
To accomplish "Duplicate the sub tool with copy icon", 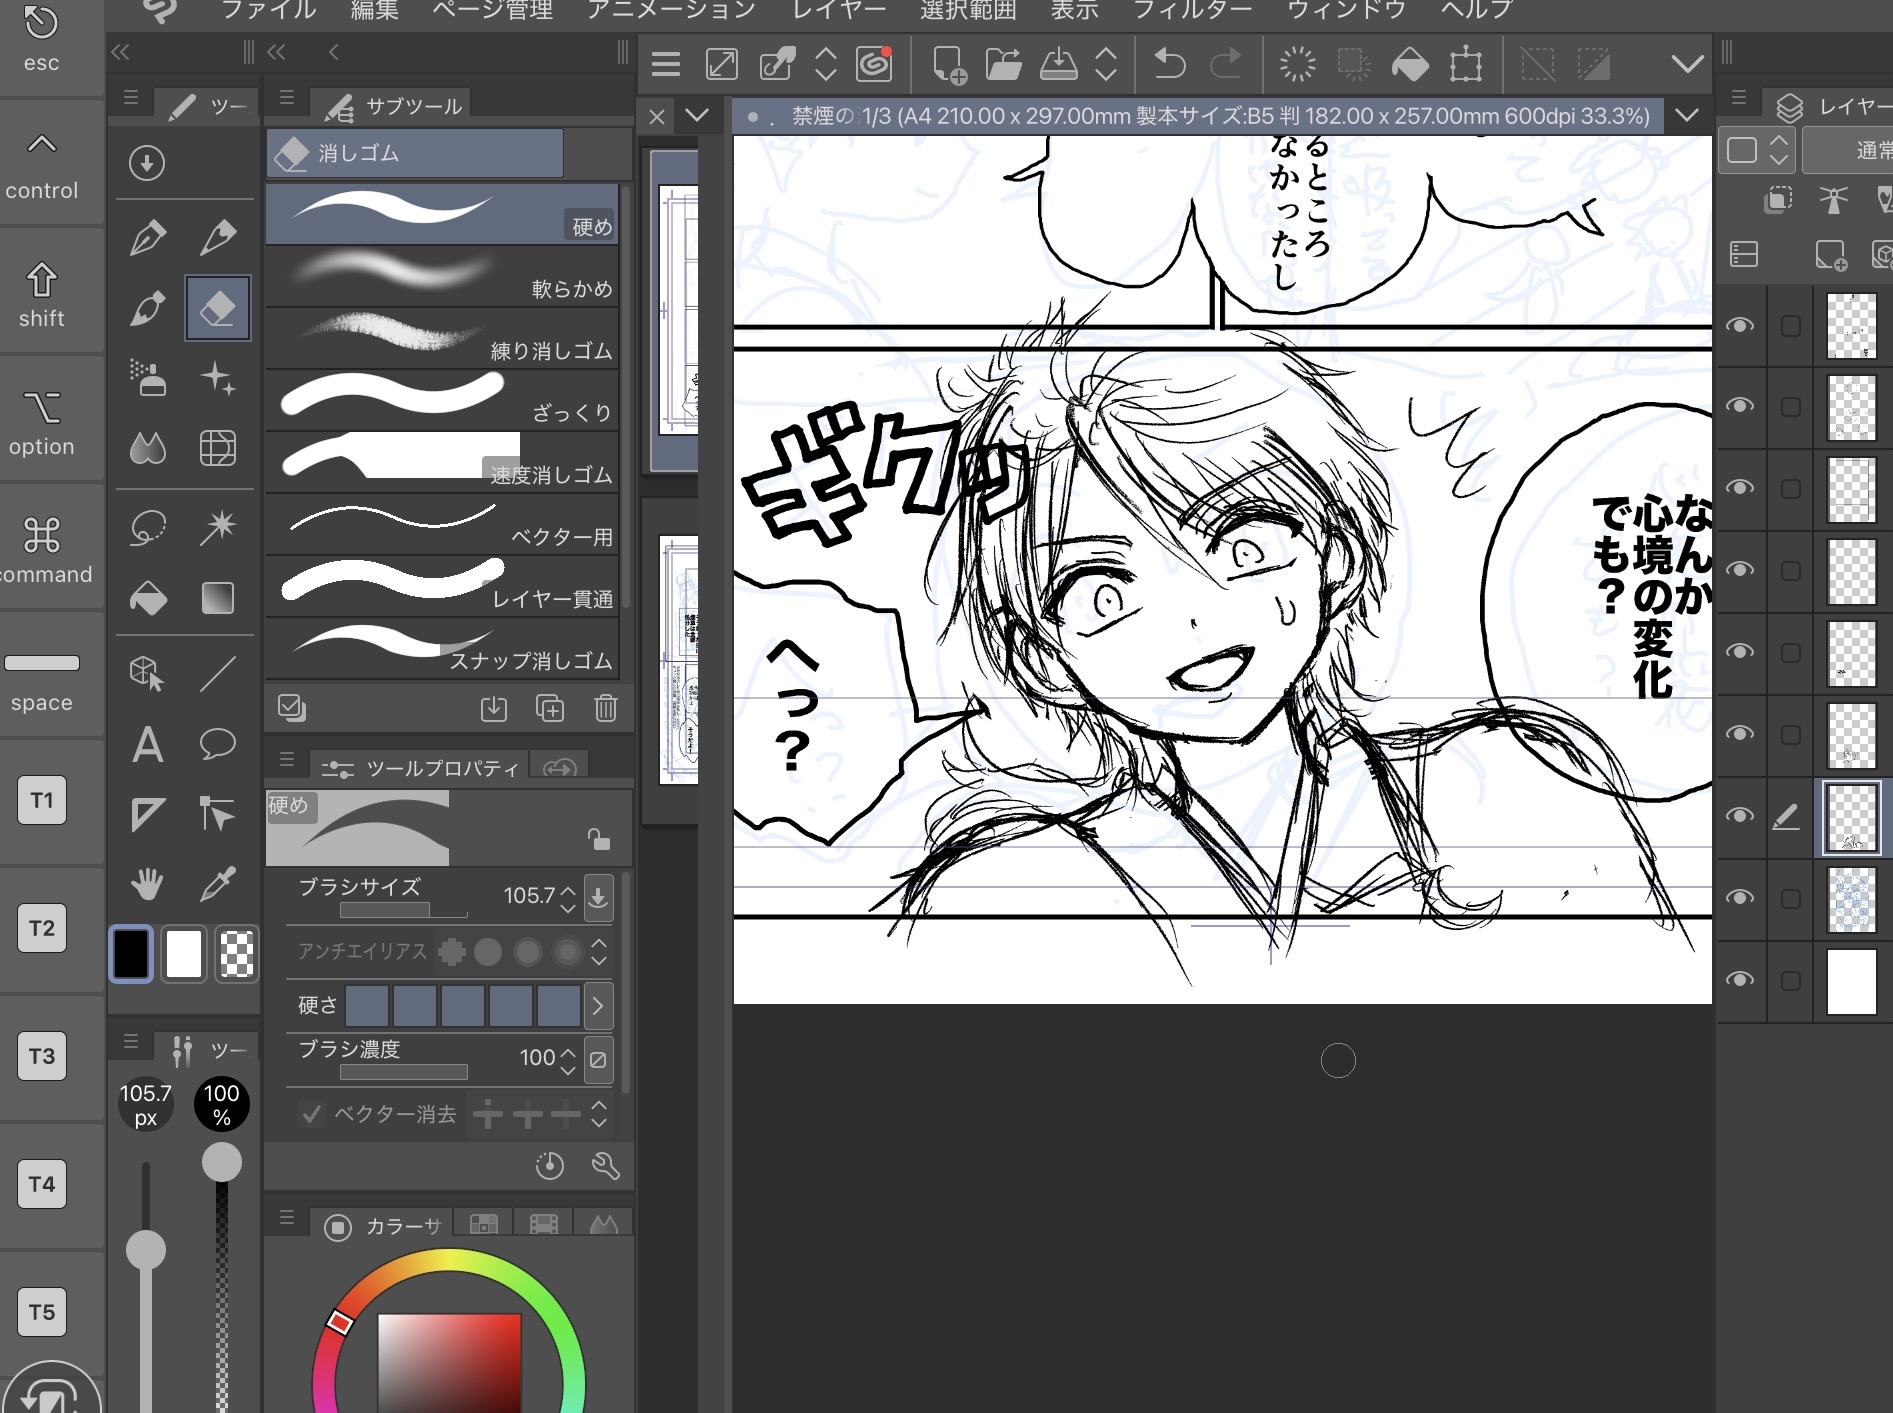I will coord(550,708).
